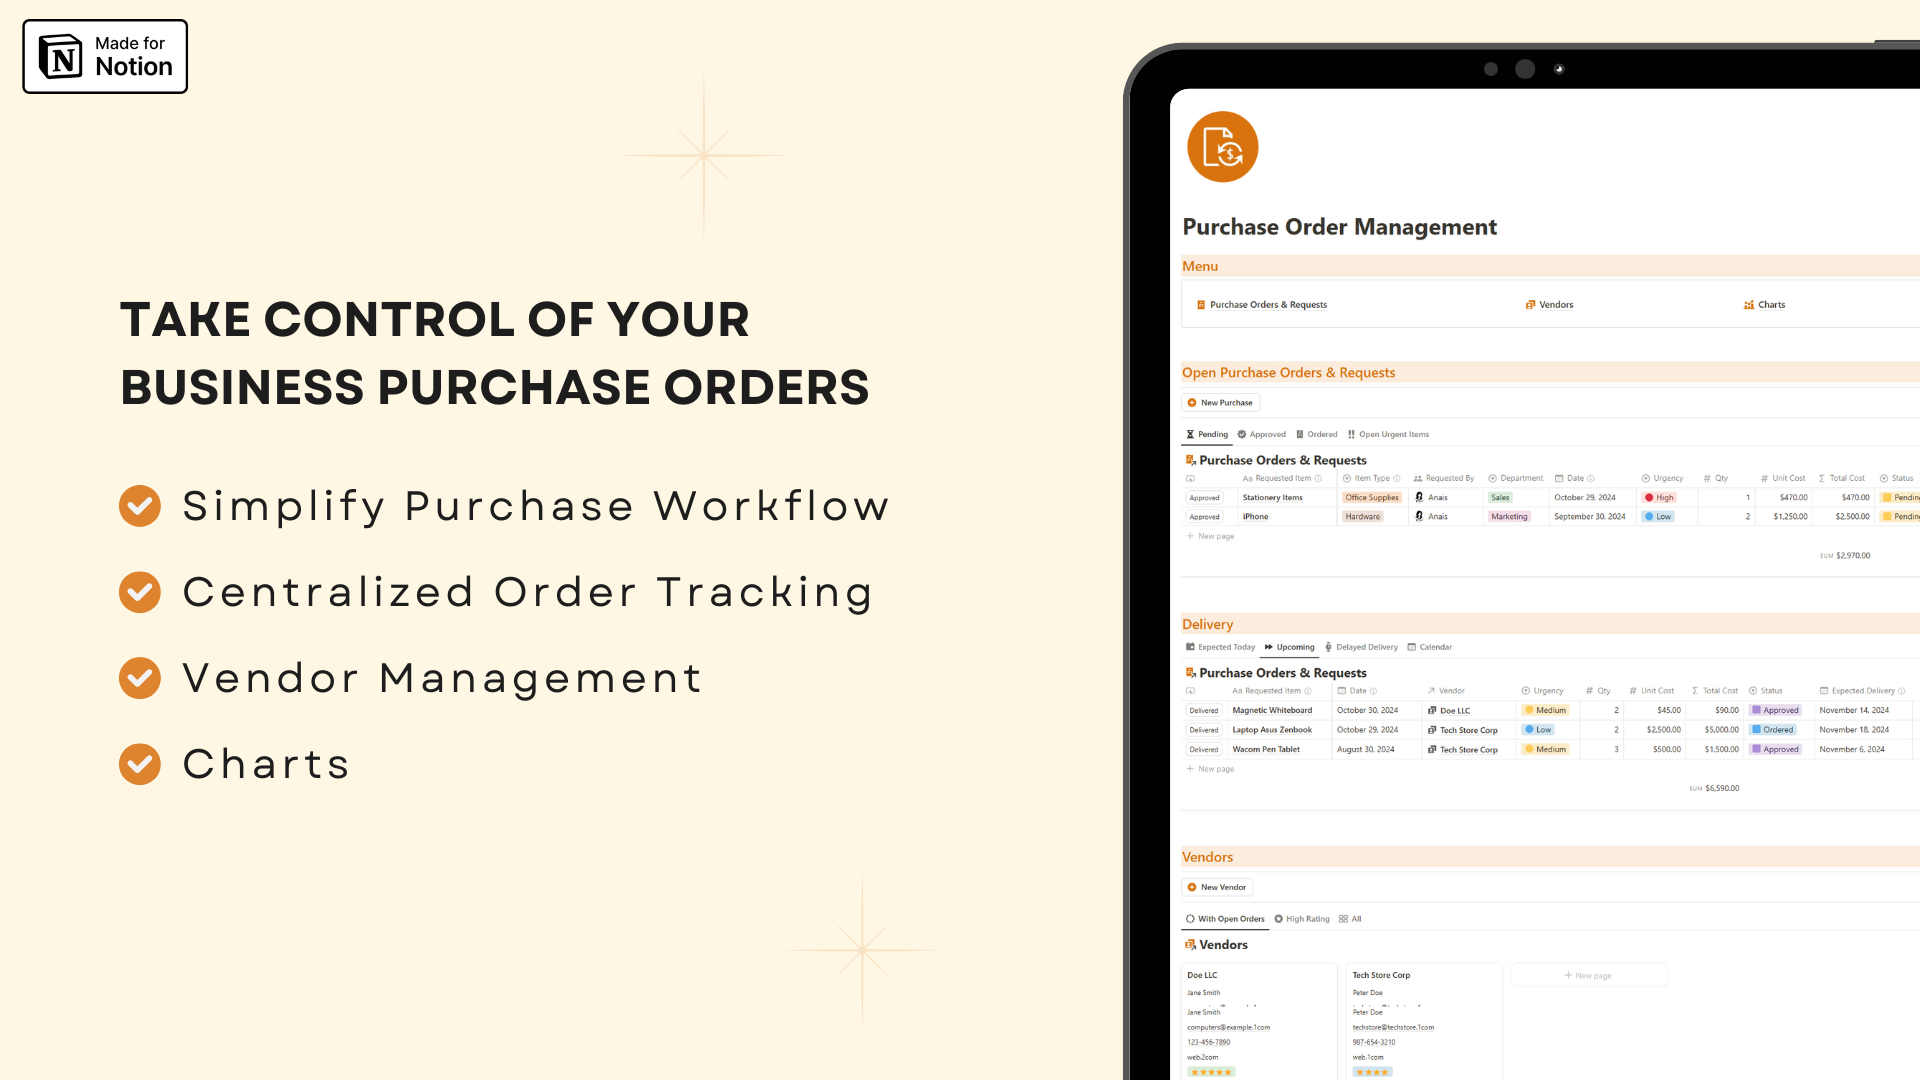Click New Vendor button icon

click(x=1192, y=887)
